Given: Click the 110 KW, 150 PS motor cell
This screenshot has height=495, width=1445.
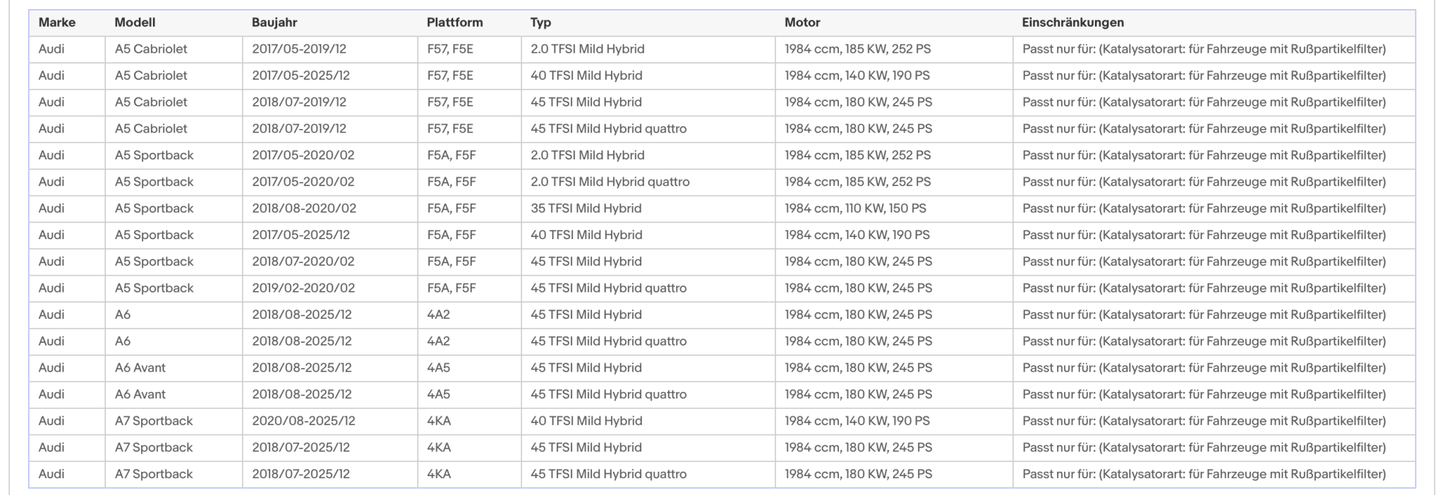Looking at the screenshot, I should pos(855,208).
